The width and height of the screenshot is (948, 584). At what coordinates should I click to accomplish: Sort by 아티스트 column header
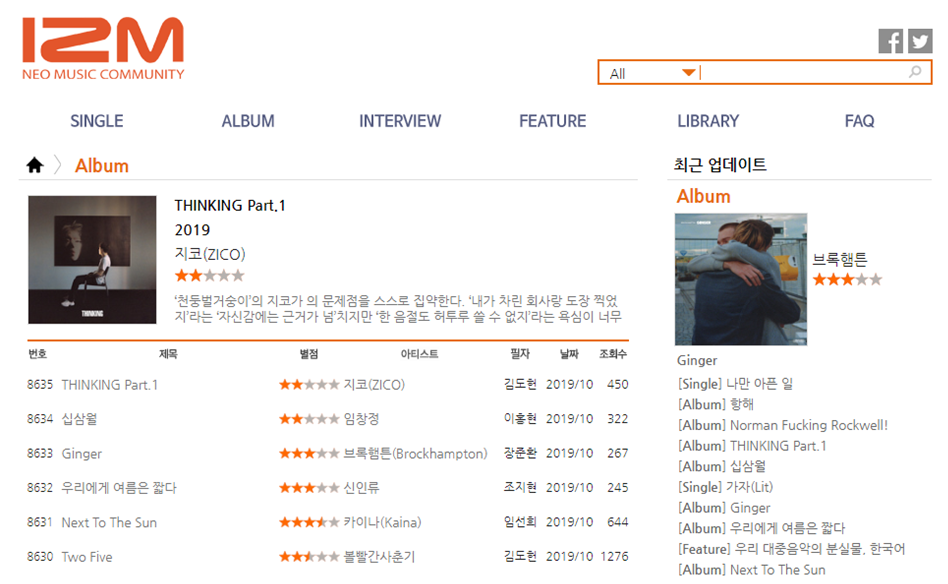click(x=420, y=354)
